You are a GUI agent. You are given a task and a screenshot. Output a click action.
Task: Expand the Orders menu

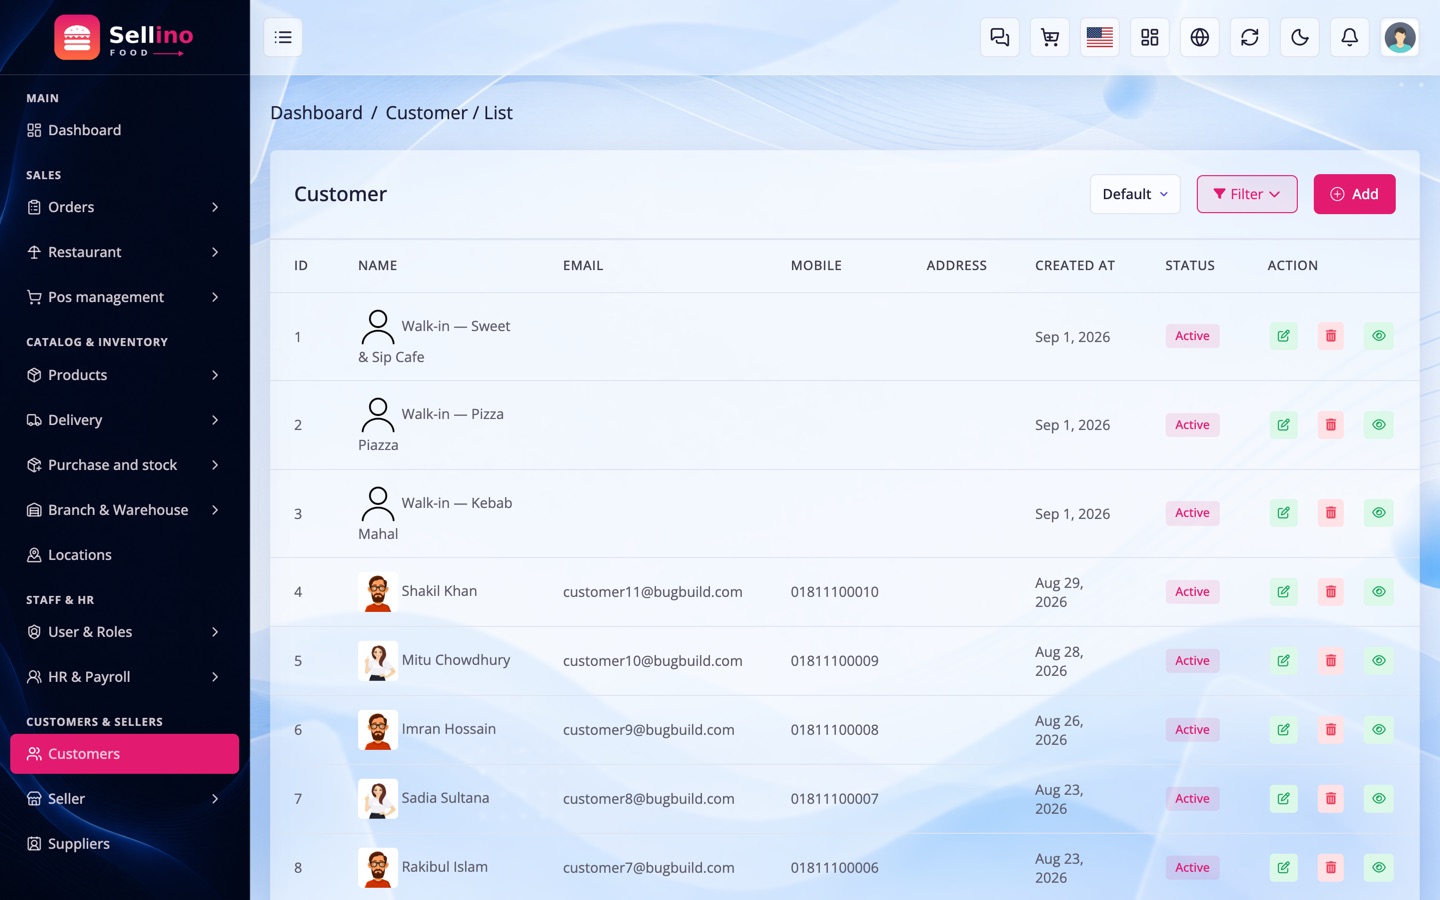coord(124,207)
